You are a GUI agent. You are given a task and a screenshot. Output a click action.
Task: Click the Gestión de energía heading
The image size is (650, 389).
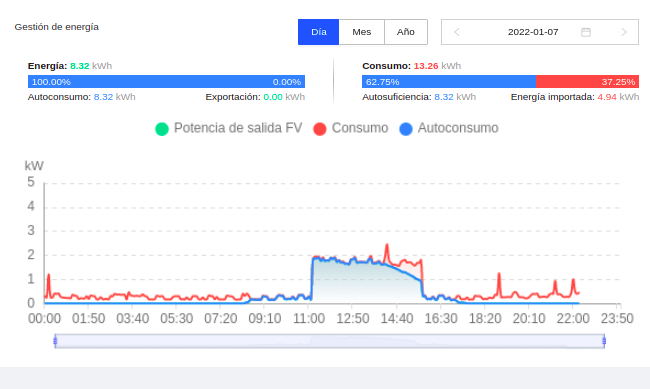[x=57, y=27]
